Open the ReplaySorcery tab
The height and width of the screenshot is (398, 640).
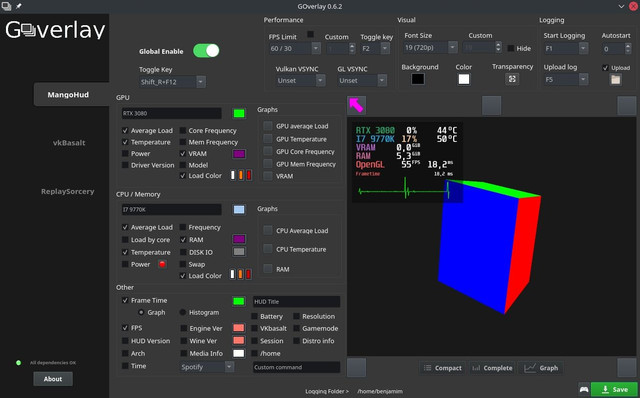[x=68, y=191]
